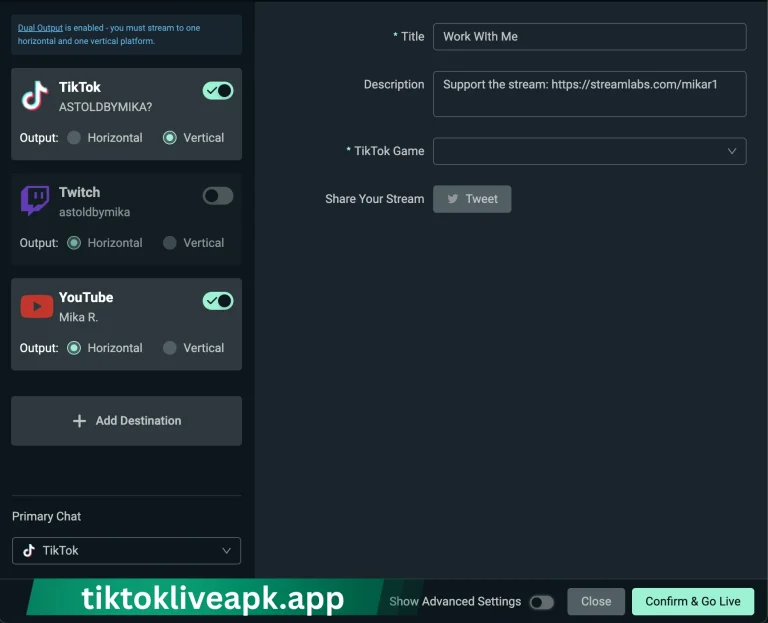Click the 'Primary Chat' label
The height and width of the screenshot is (623, 768).
pyautogui.click(x=47, y=516)
